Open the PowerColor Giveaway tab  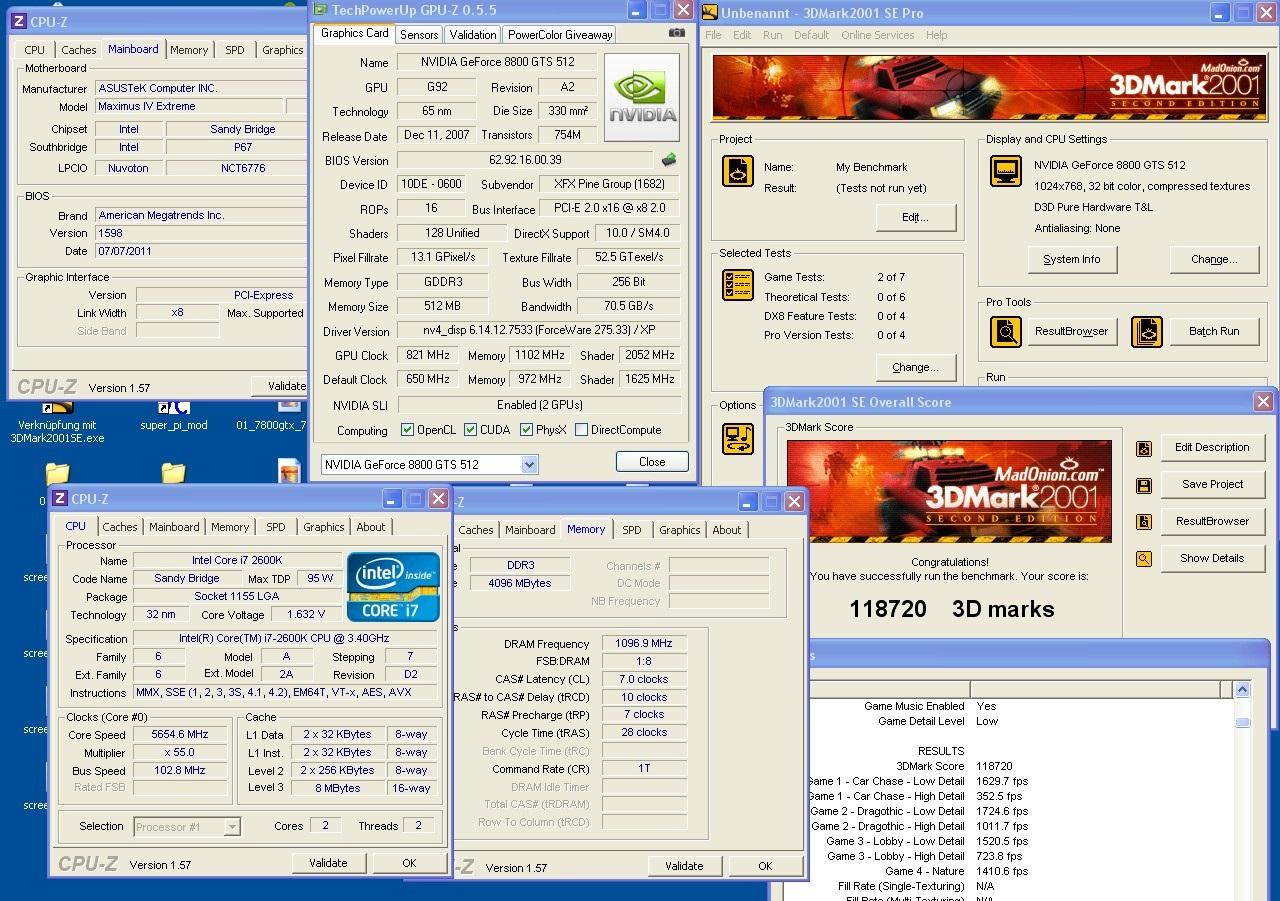tap(560, 35)
